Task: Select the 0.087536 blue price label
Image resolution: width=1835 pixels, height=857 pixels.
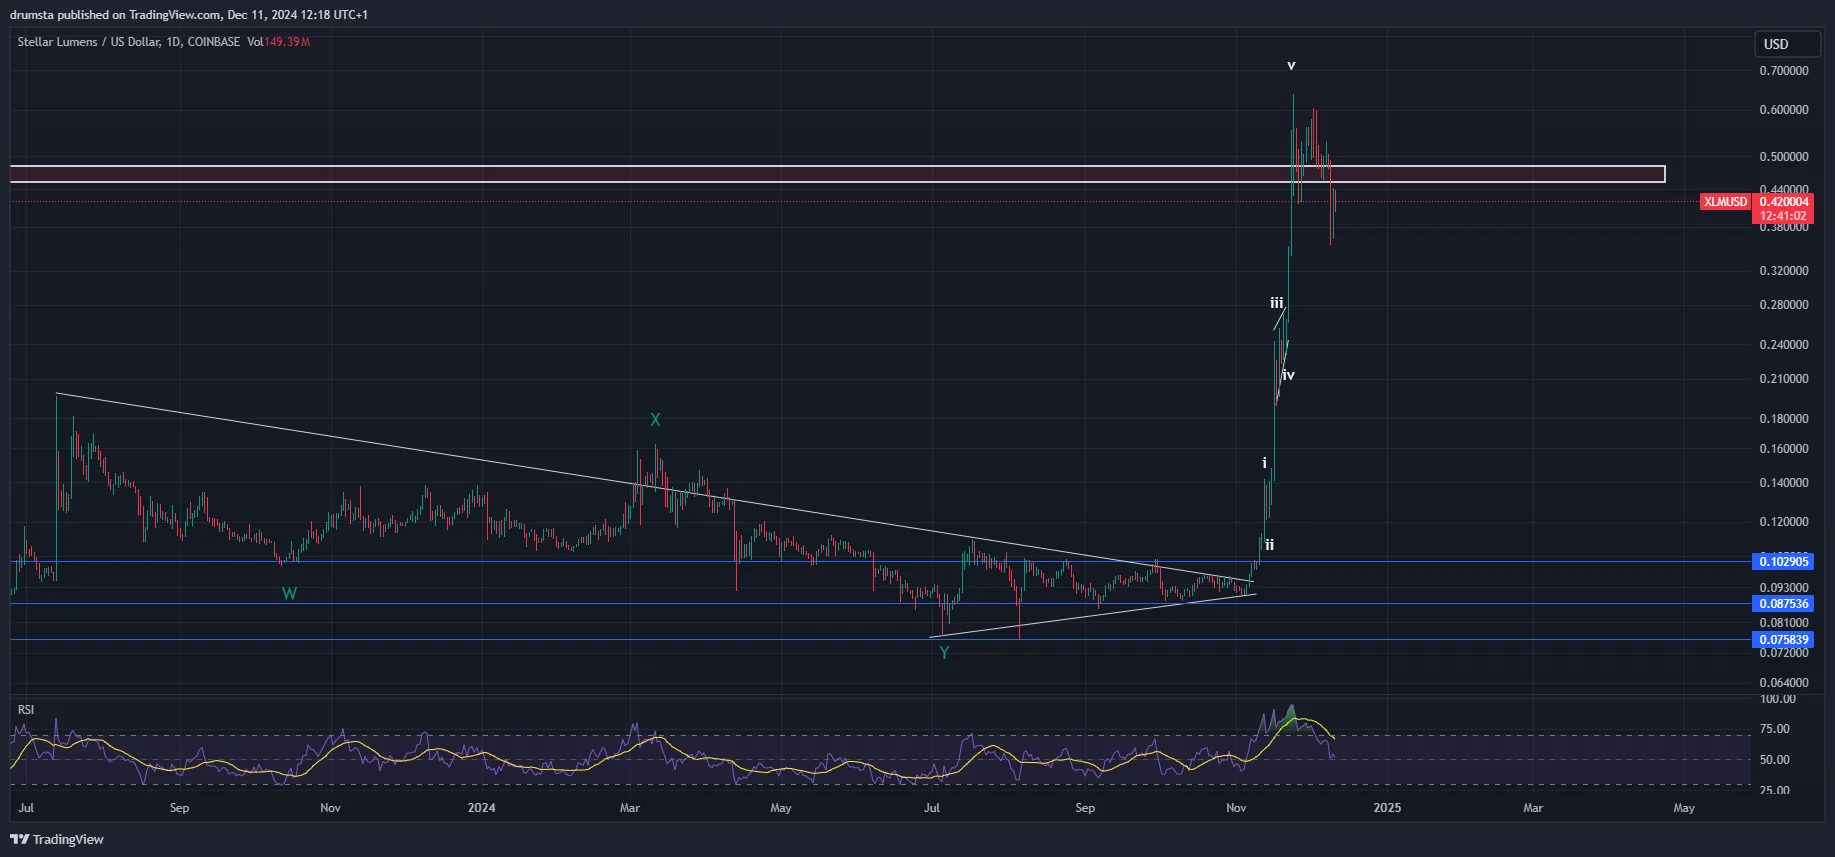Action: point(1784,604)
